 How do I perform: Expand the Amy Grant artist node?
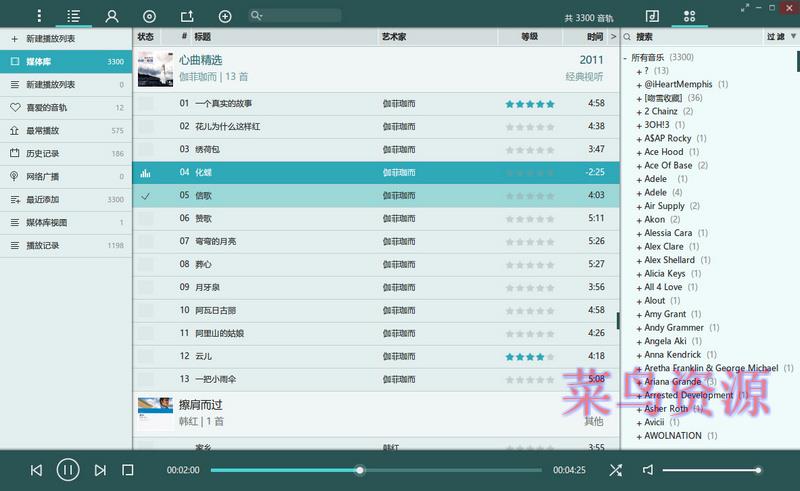pos(639,315)
